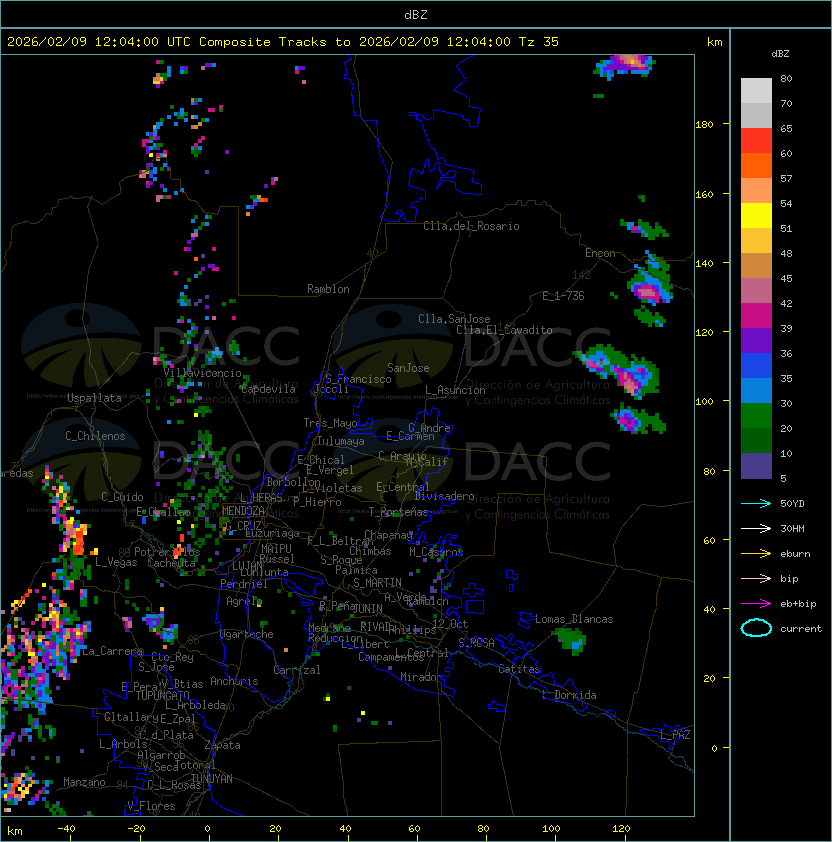Click the 'Manzano' map label
The width and height of the screenshot is (832, 842).
coord(84,782)
